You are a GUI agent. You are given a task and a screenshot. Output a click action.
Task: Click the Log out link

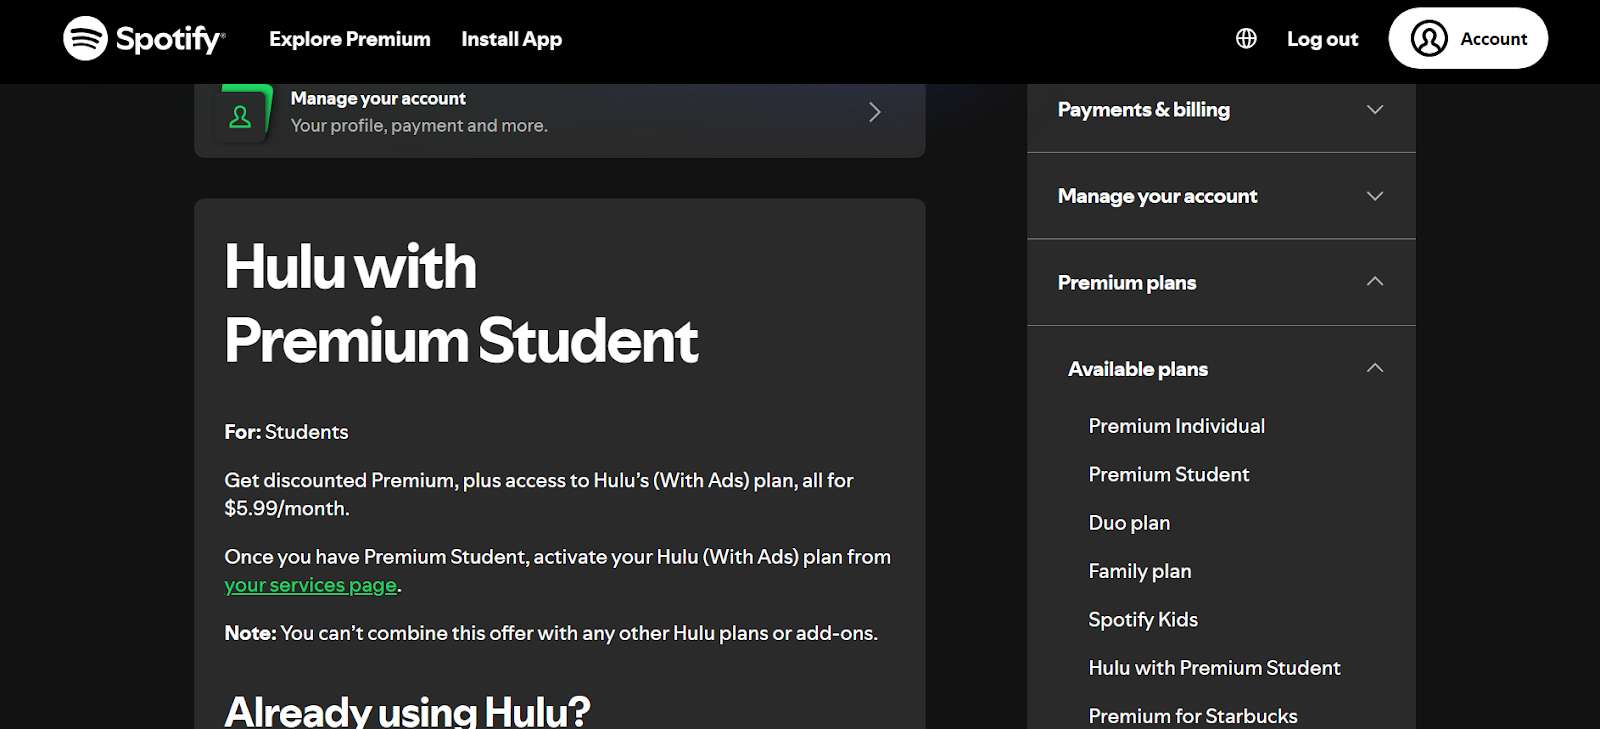1322,39
